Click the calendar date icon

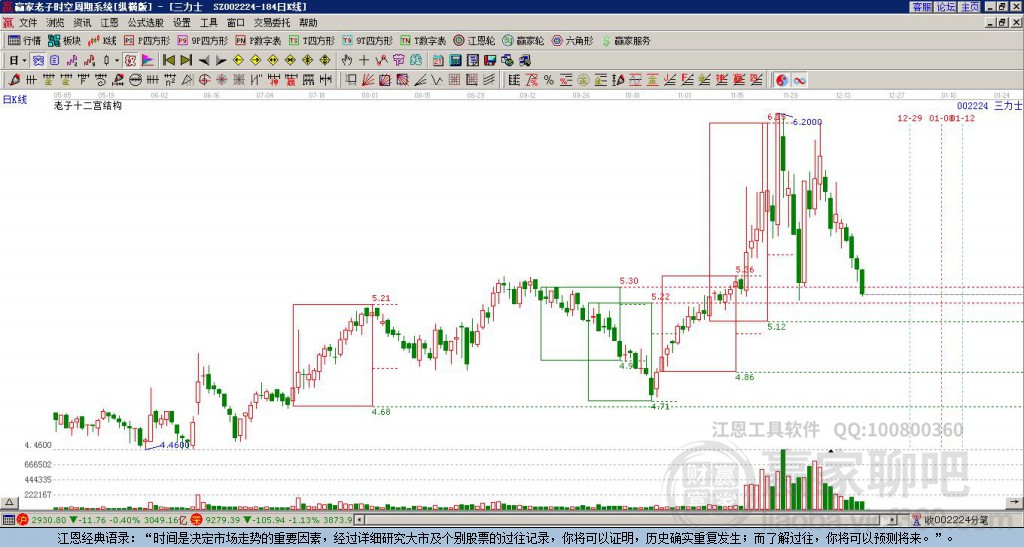(438, 61)
